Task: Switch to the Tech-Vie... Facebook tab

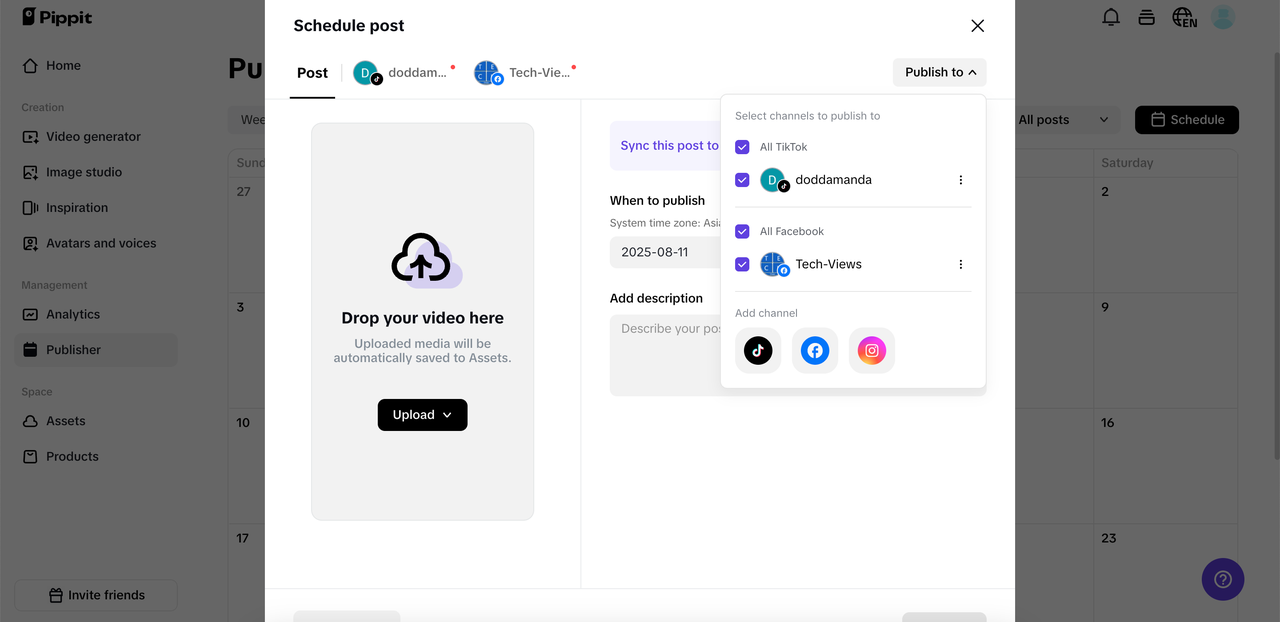Action: pos(524,73)
